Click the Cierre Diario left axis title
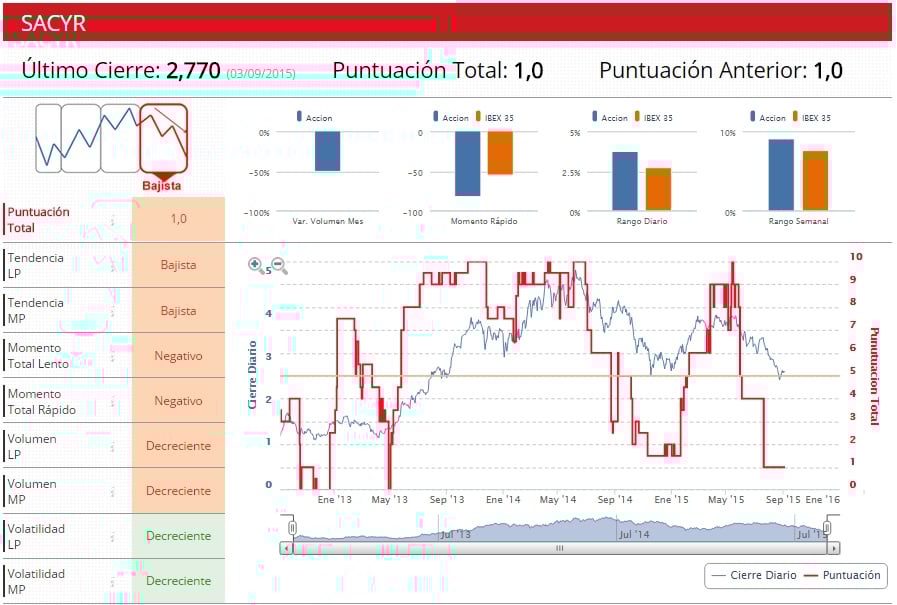897x605 pixels. [252, 375]
